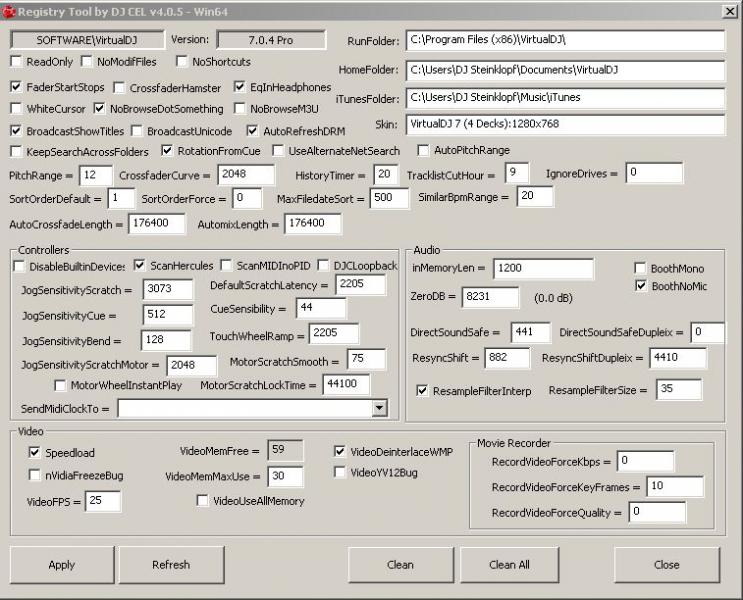The width and height of the screenshot is (743, 600).
Task: Click the Refresh button
Action: 172,564
